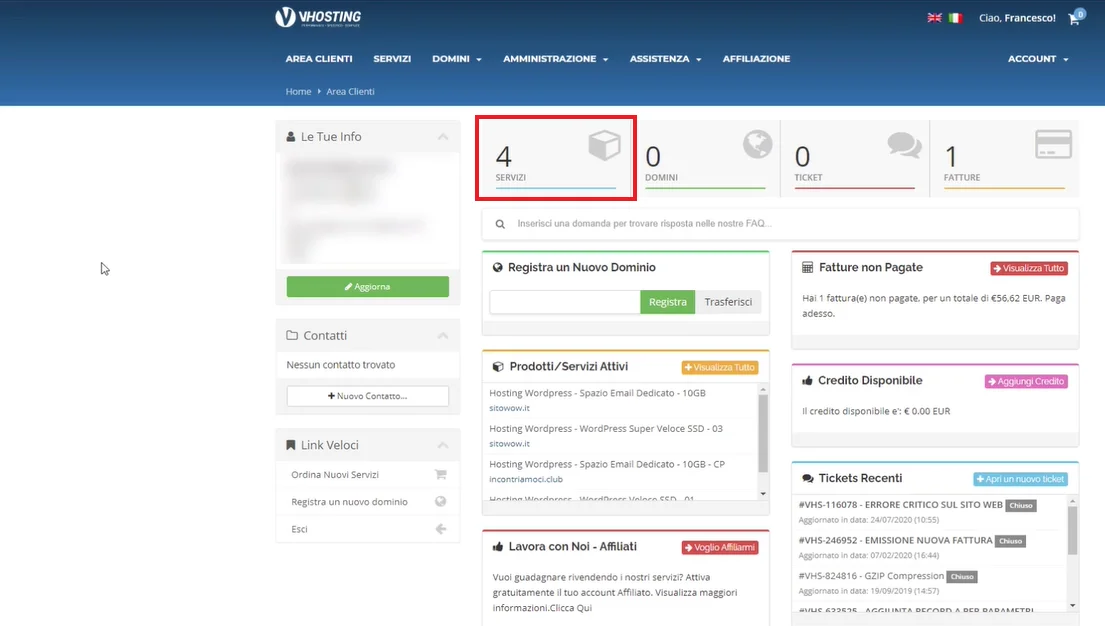Click thumbs-up icon beside Credito Disponibile

807,381
